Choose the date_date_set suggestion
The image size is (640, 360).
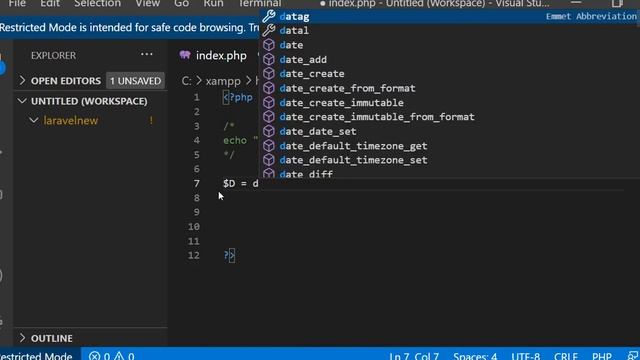pyautogui.click(x=449, y=131)
